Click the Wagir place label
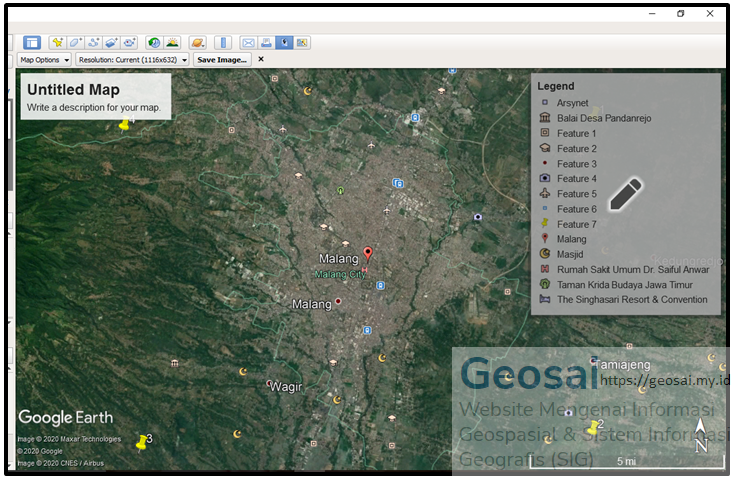This screenshot has height=483, width=739. coord(286,387)
